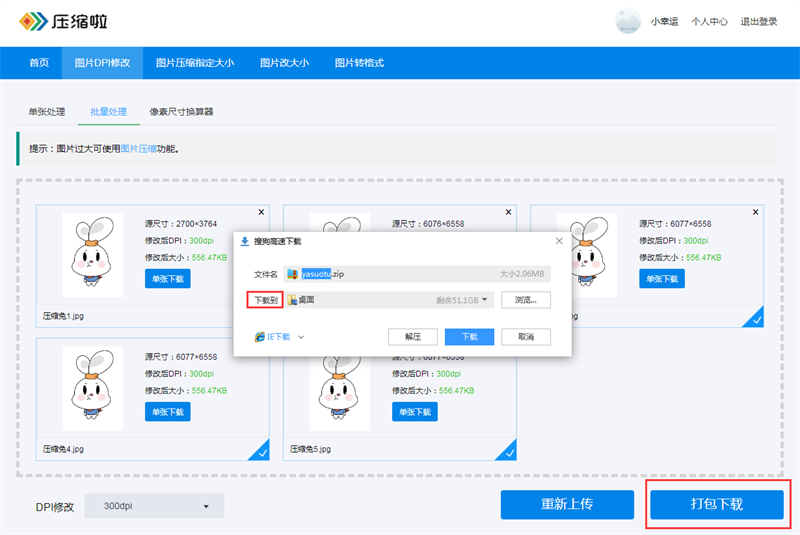Screen dimensions: 800x535
Task: Open the user avatar picture
Action: pyautogui.click(x=628, y=21)
